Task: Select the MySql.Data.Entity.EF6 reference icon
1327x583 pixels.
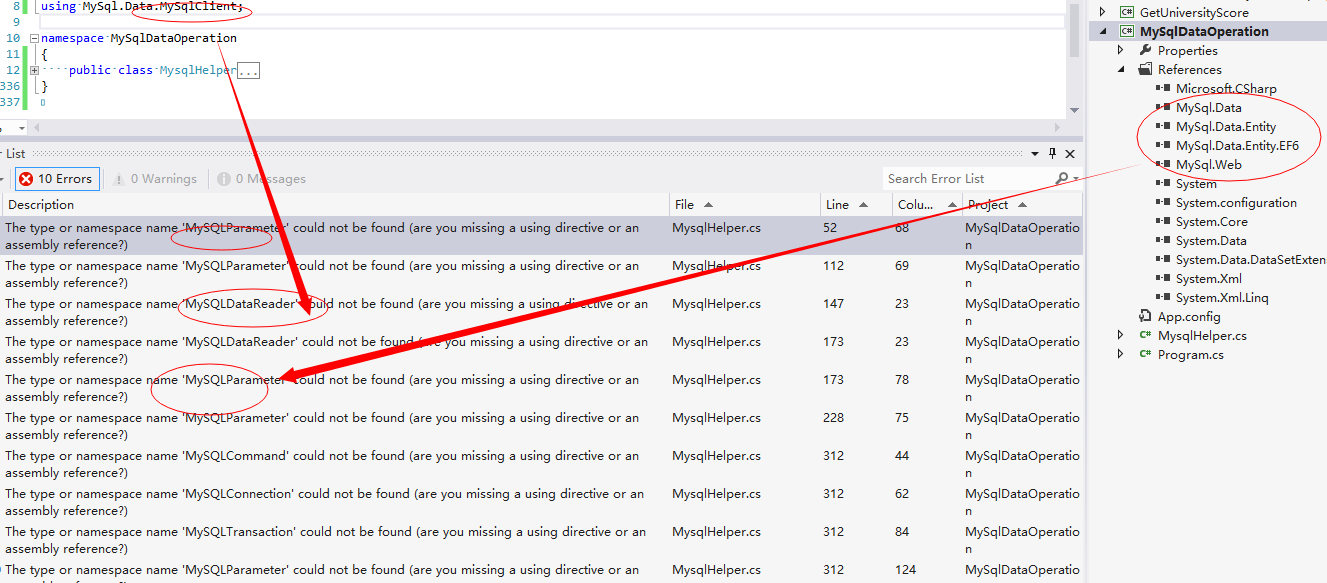Action: (1163, 145)
